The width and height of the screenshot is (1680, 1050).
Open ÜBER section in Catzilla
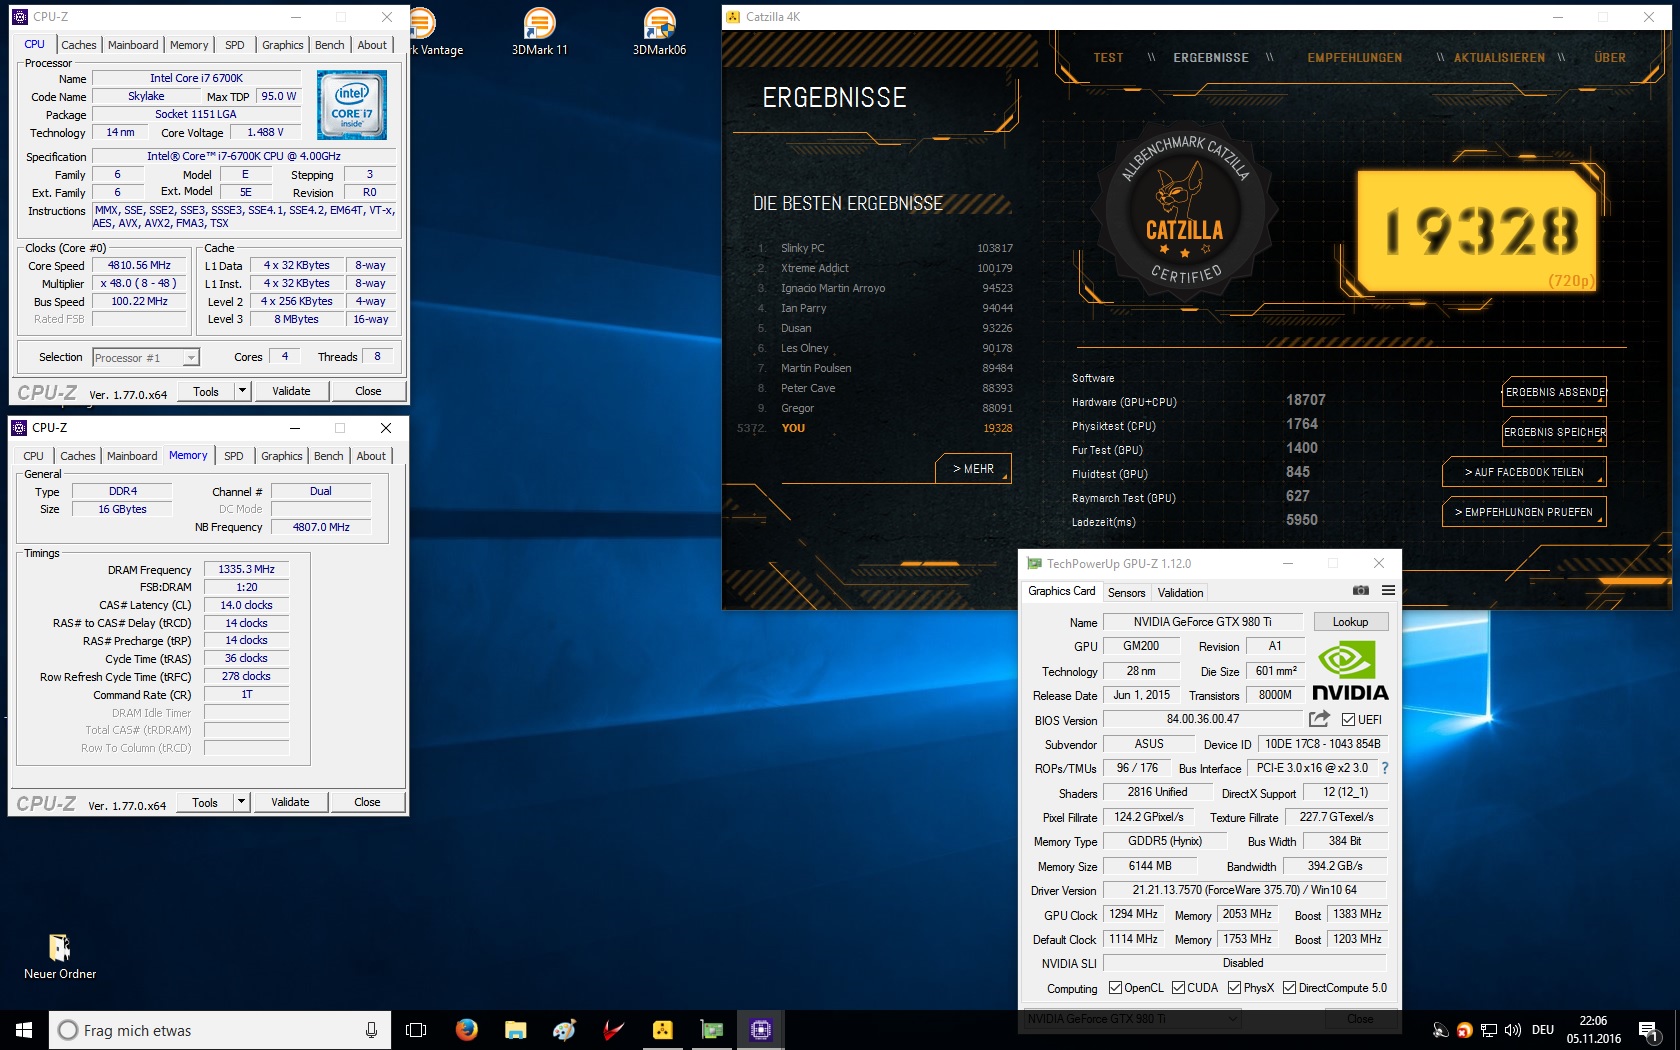tap(1610, 58)
